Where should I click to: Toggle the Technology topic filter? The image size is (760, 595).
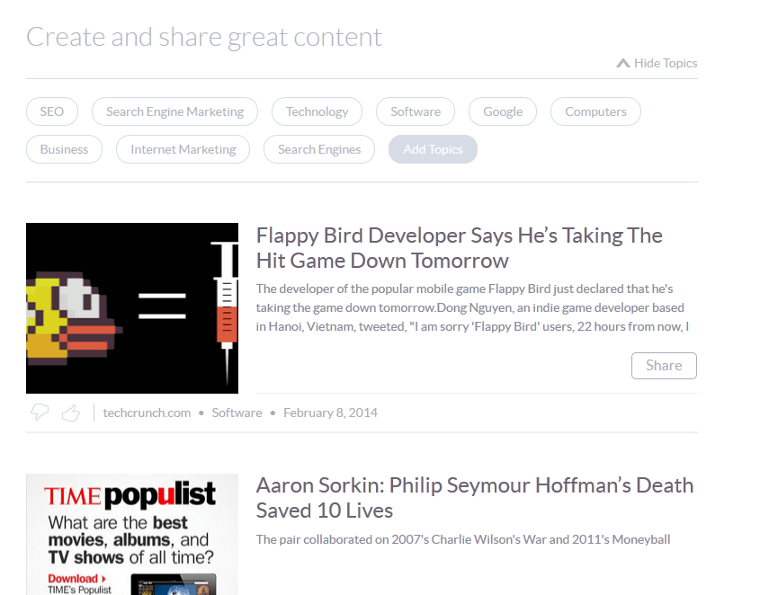click(x=317, y=111)
